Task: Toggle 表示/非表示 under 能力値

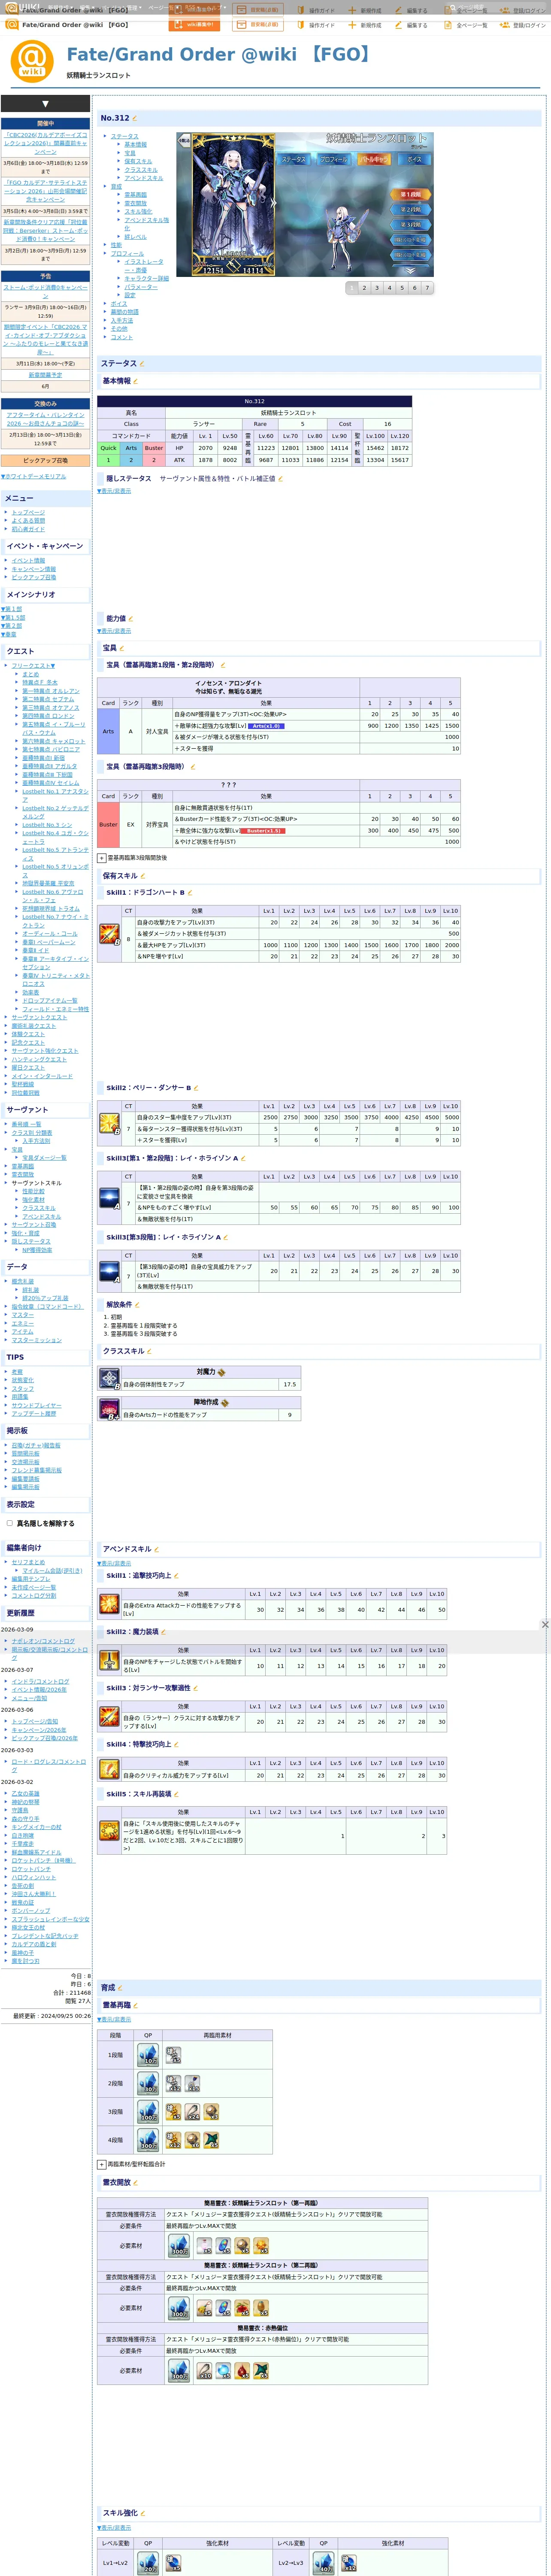Action: pyautogui.click(x=114, y=631)
